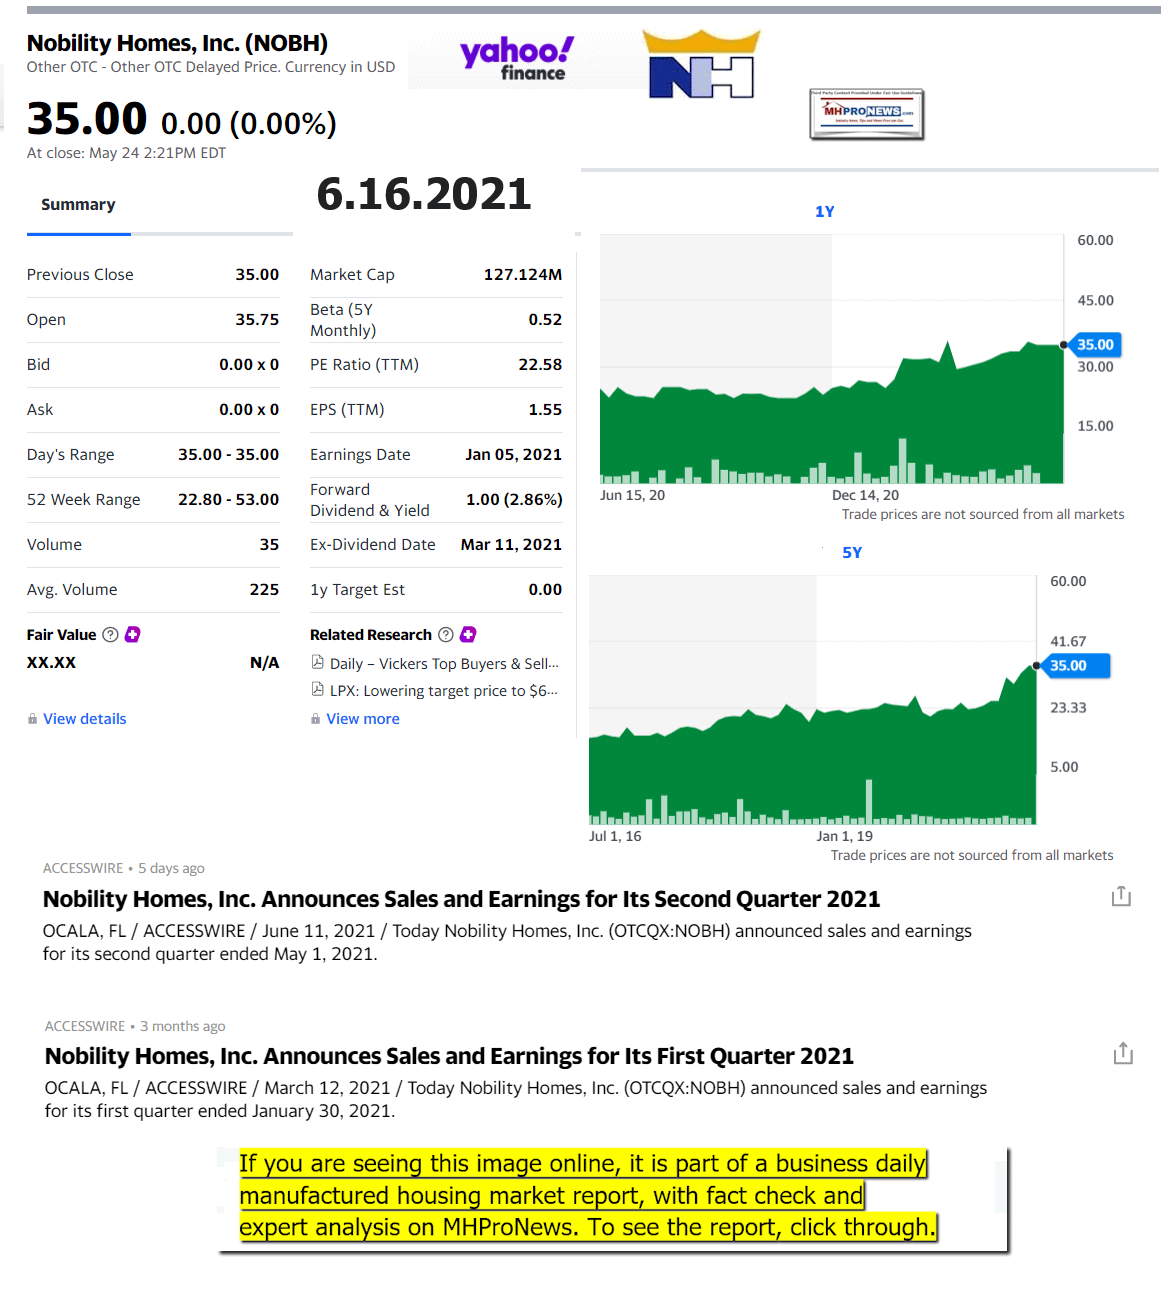Select the Summary tab

point(78,205)
